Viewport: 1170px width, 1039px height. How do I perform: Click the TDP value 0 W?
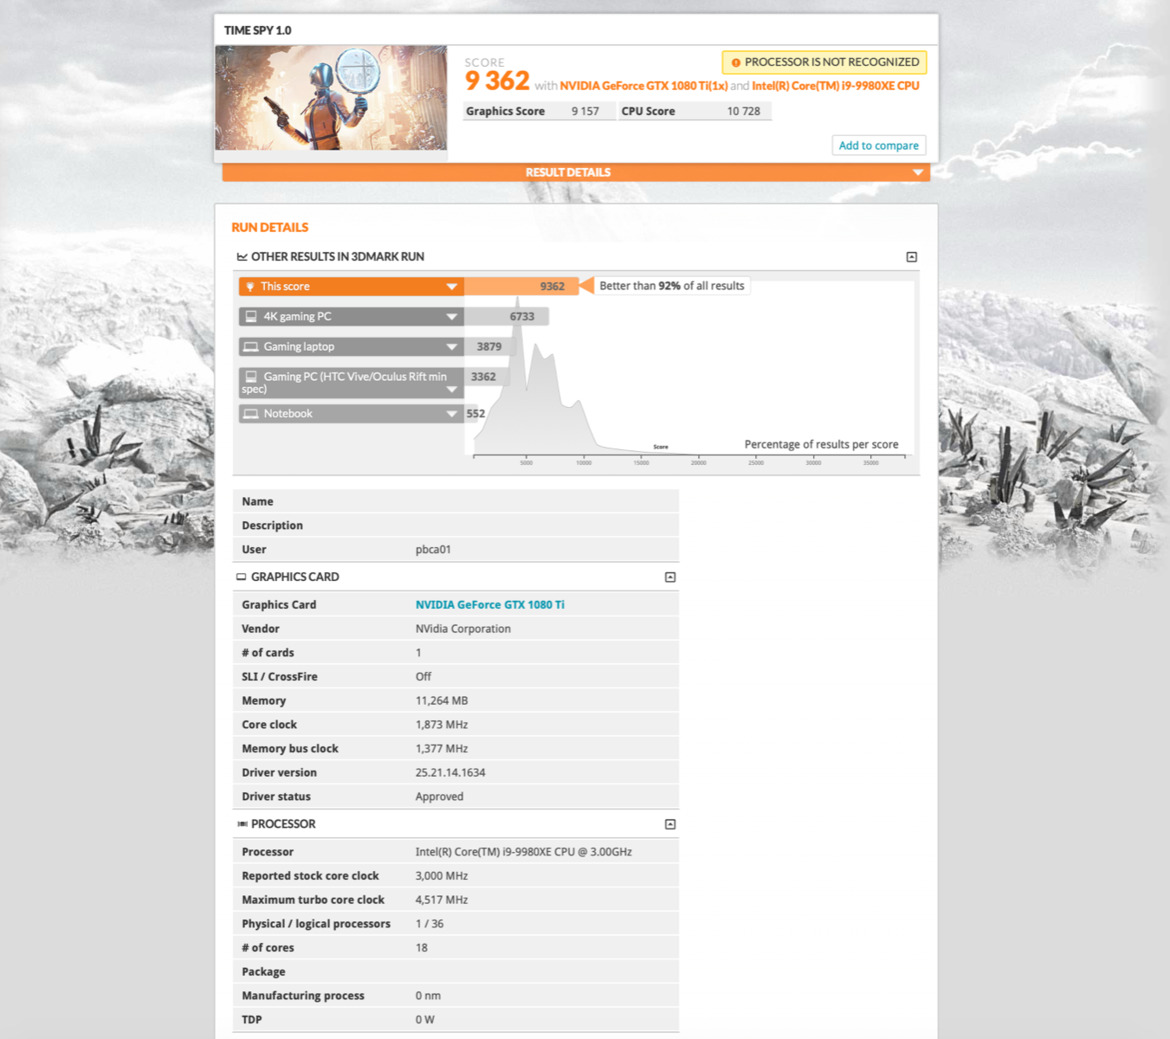(x=425, y=1020)
